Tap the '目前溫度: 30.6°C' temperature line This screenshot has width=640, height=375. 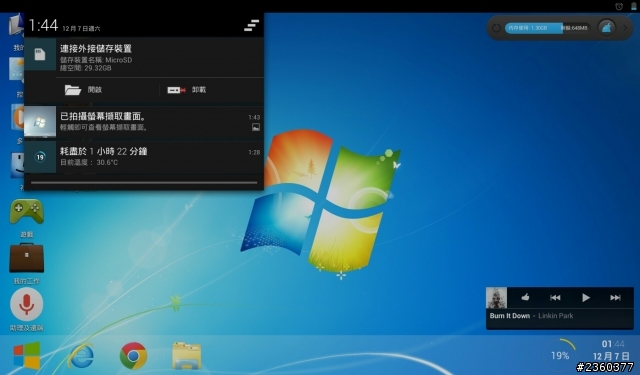pos(89,162)
